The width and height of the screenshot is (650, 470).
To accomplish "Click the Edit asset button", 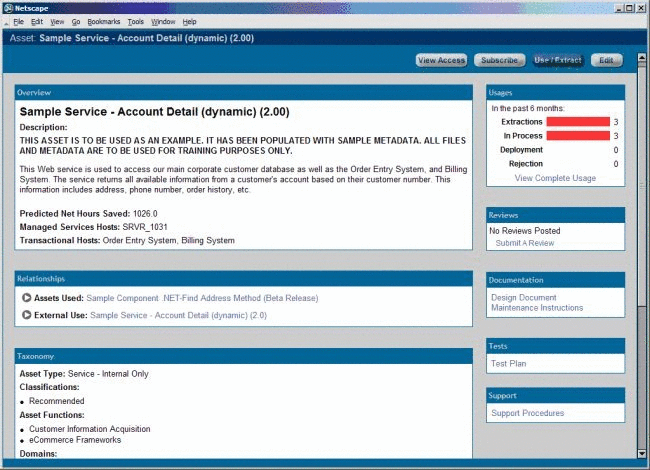I will pos(606,60).
